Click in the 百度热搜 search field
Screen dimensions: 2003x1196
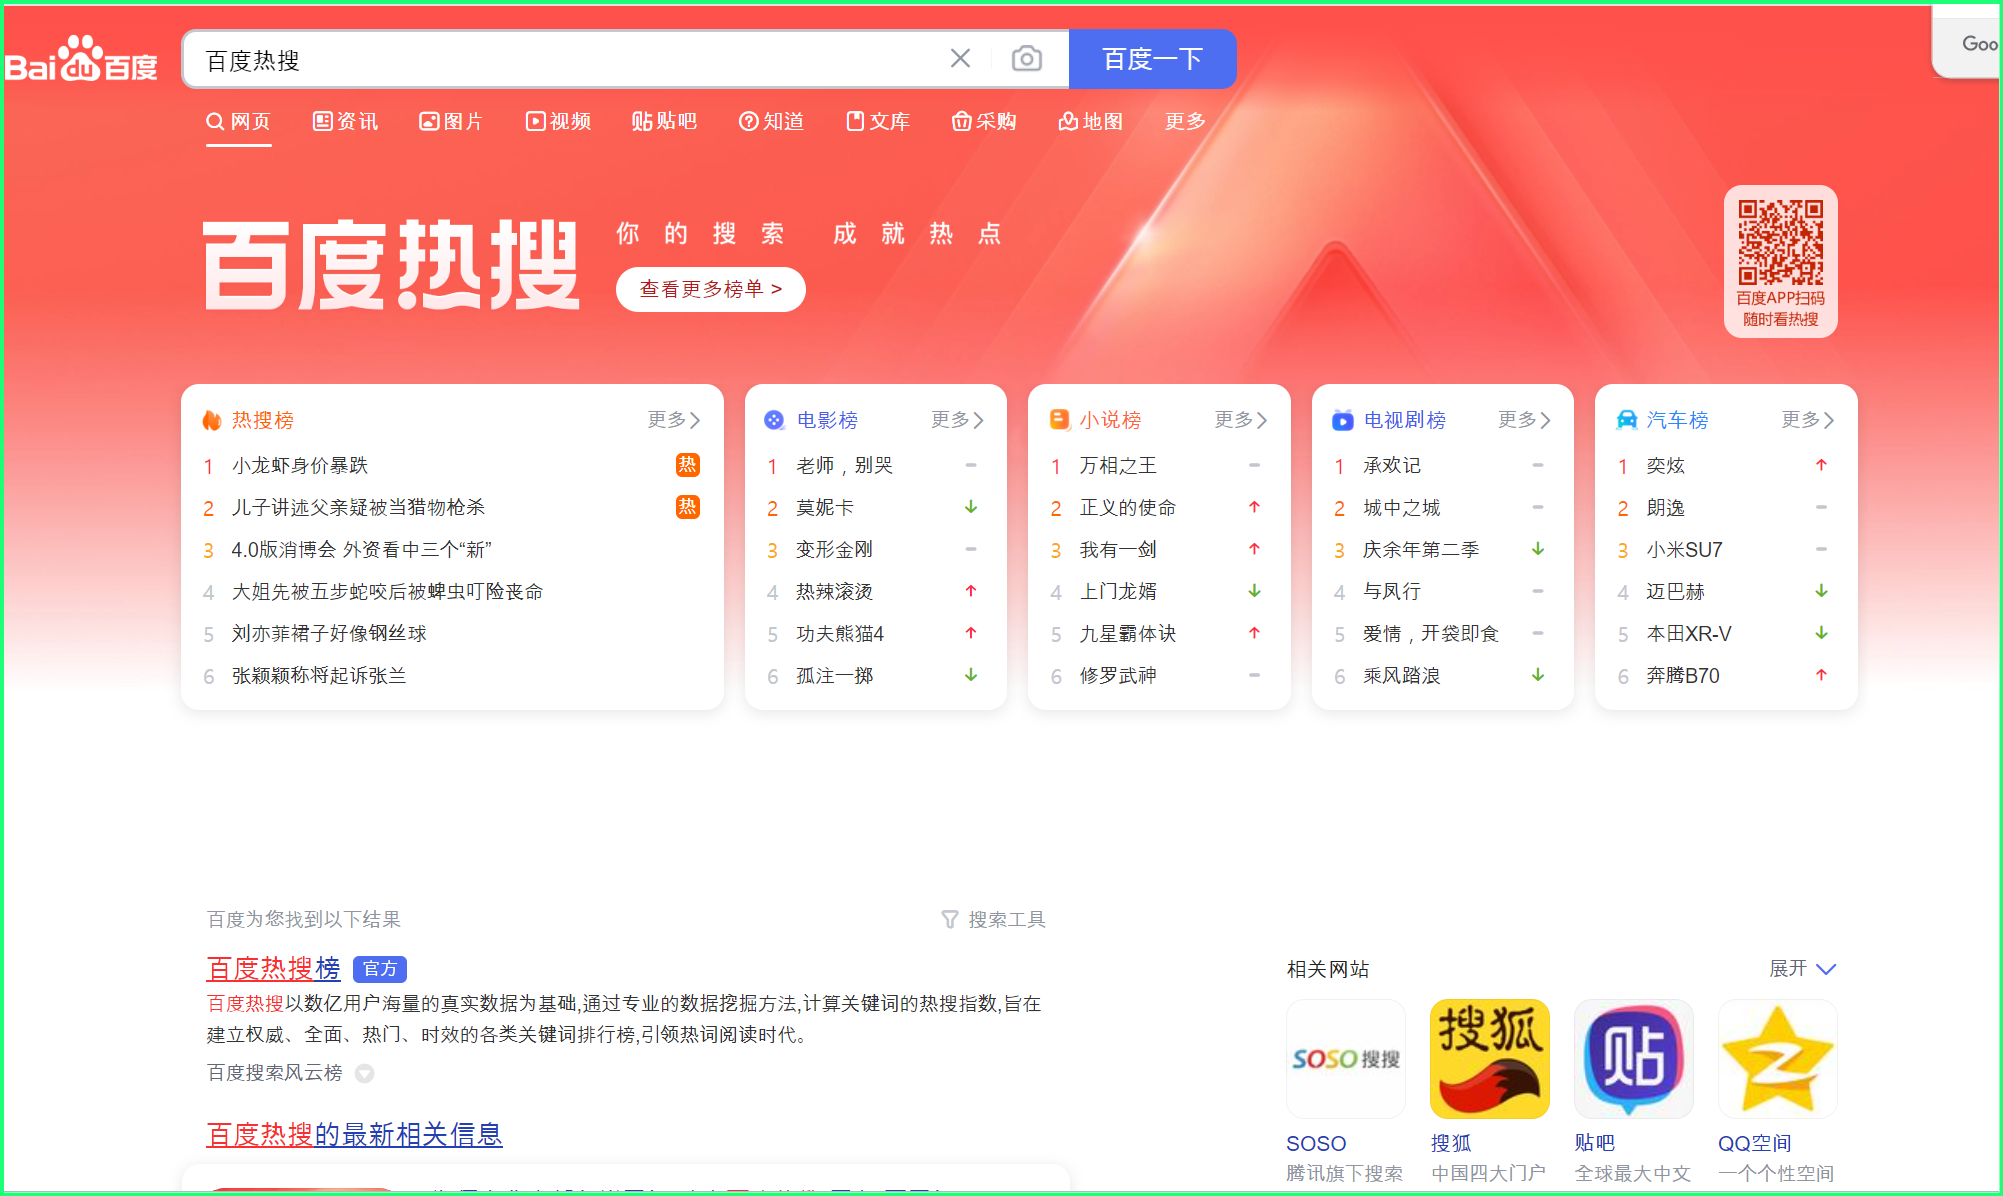click(x=560, y=60)
